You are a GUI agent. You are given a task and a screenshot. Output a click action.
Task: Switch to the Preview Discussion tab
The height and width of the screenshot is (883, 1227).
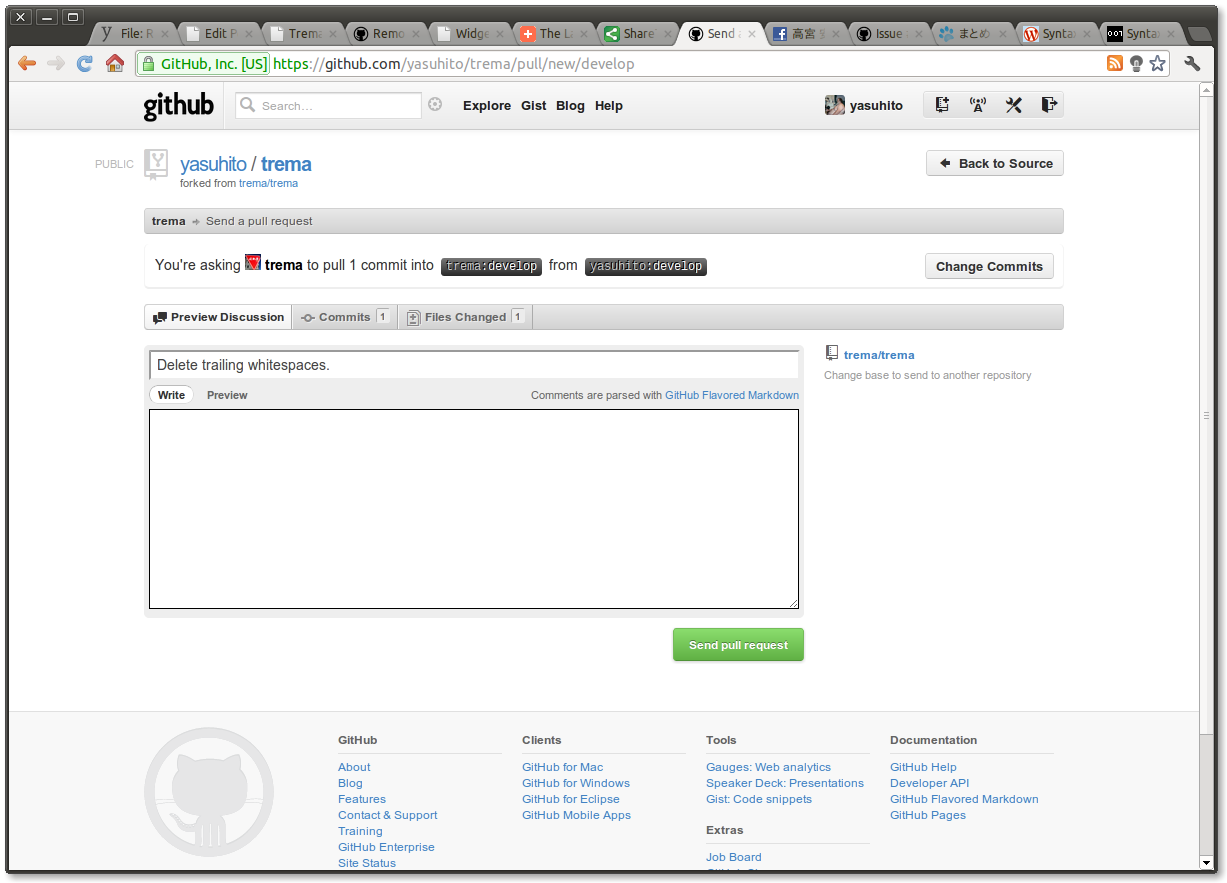(x=218, y=317)
